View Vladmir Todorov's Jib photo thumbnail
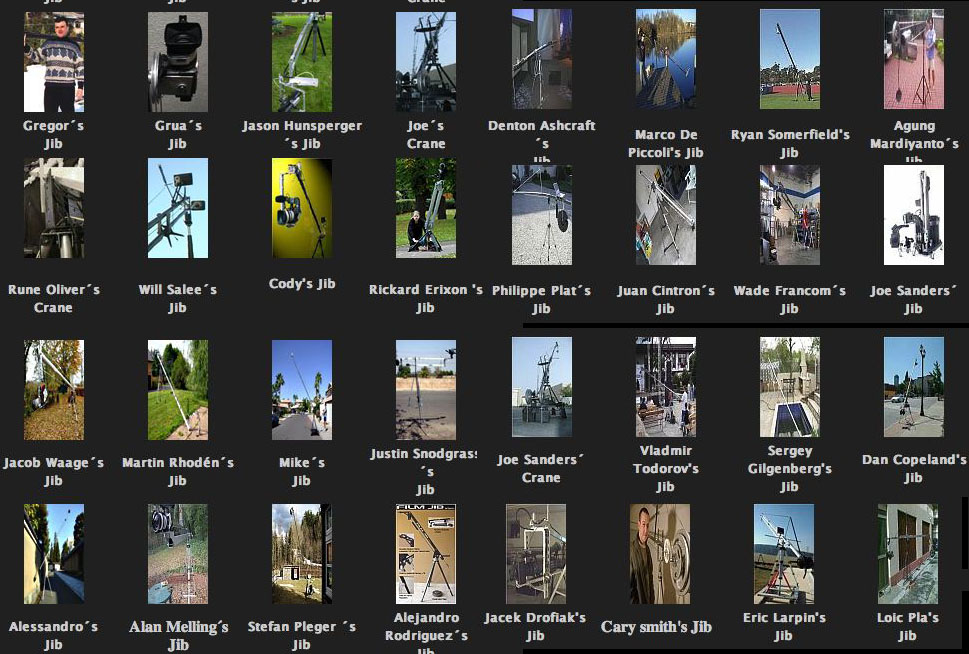Image resolution: width=969 pixels, height=654 pixels. [666, 387]
